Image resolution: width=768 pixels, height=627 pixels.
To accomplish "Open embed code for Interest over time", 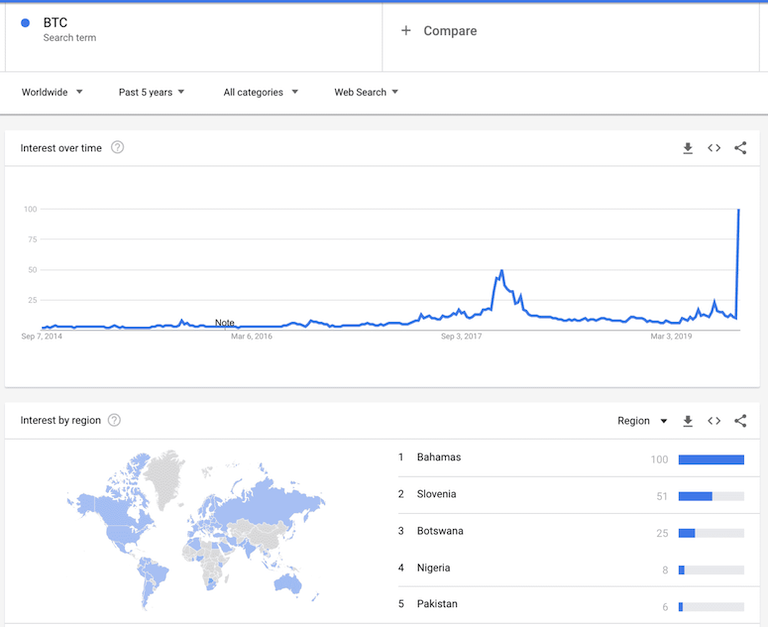I will (714, 148).
